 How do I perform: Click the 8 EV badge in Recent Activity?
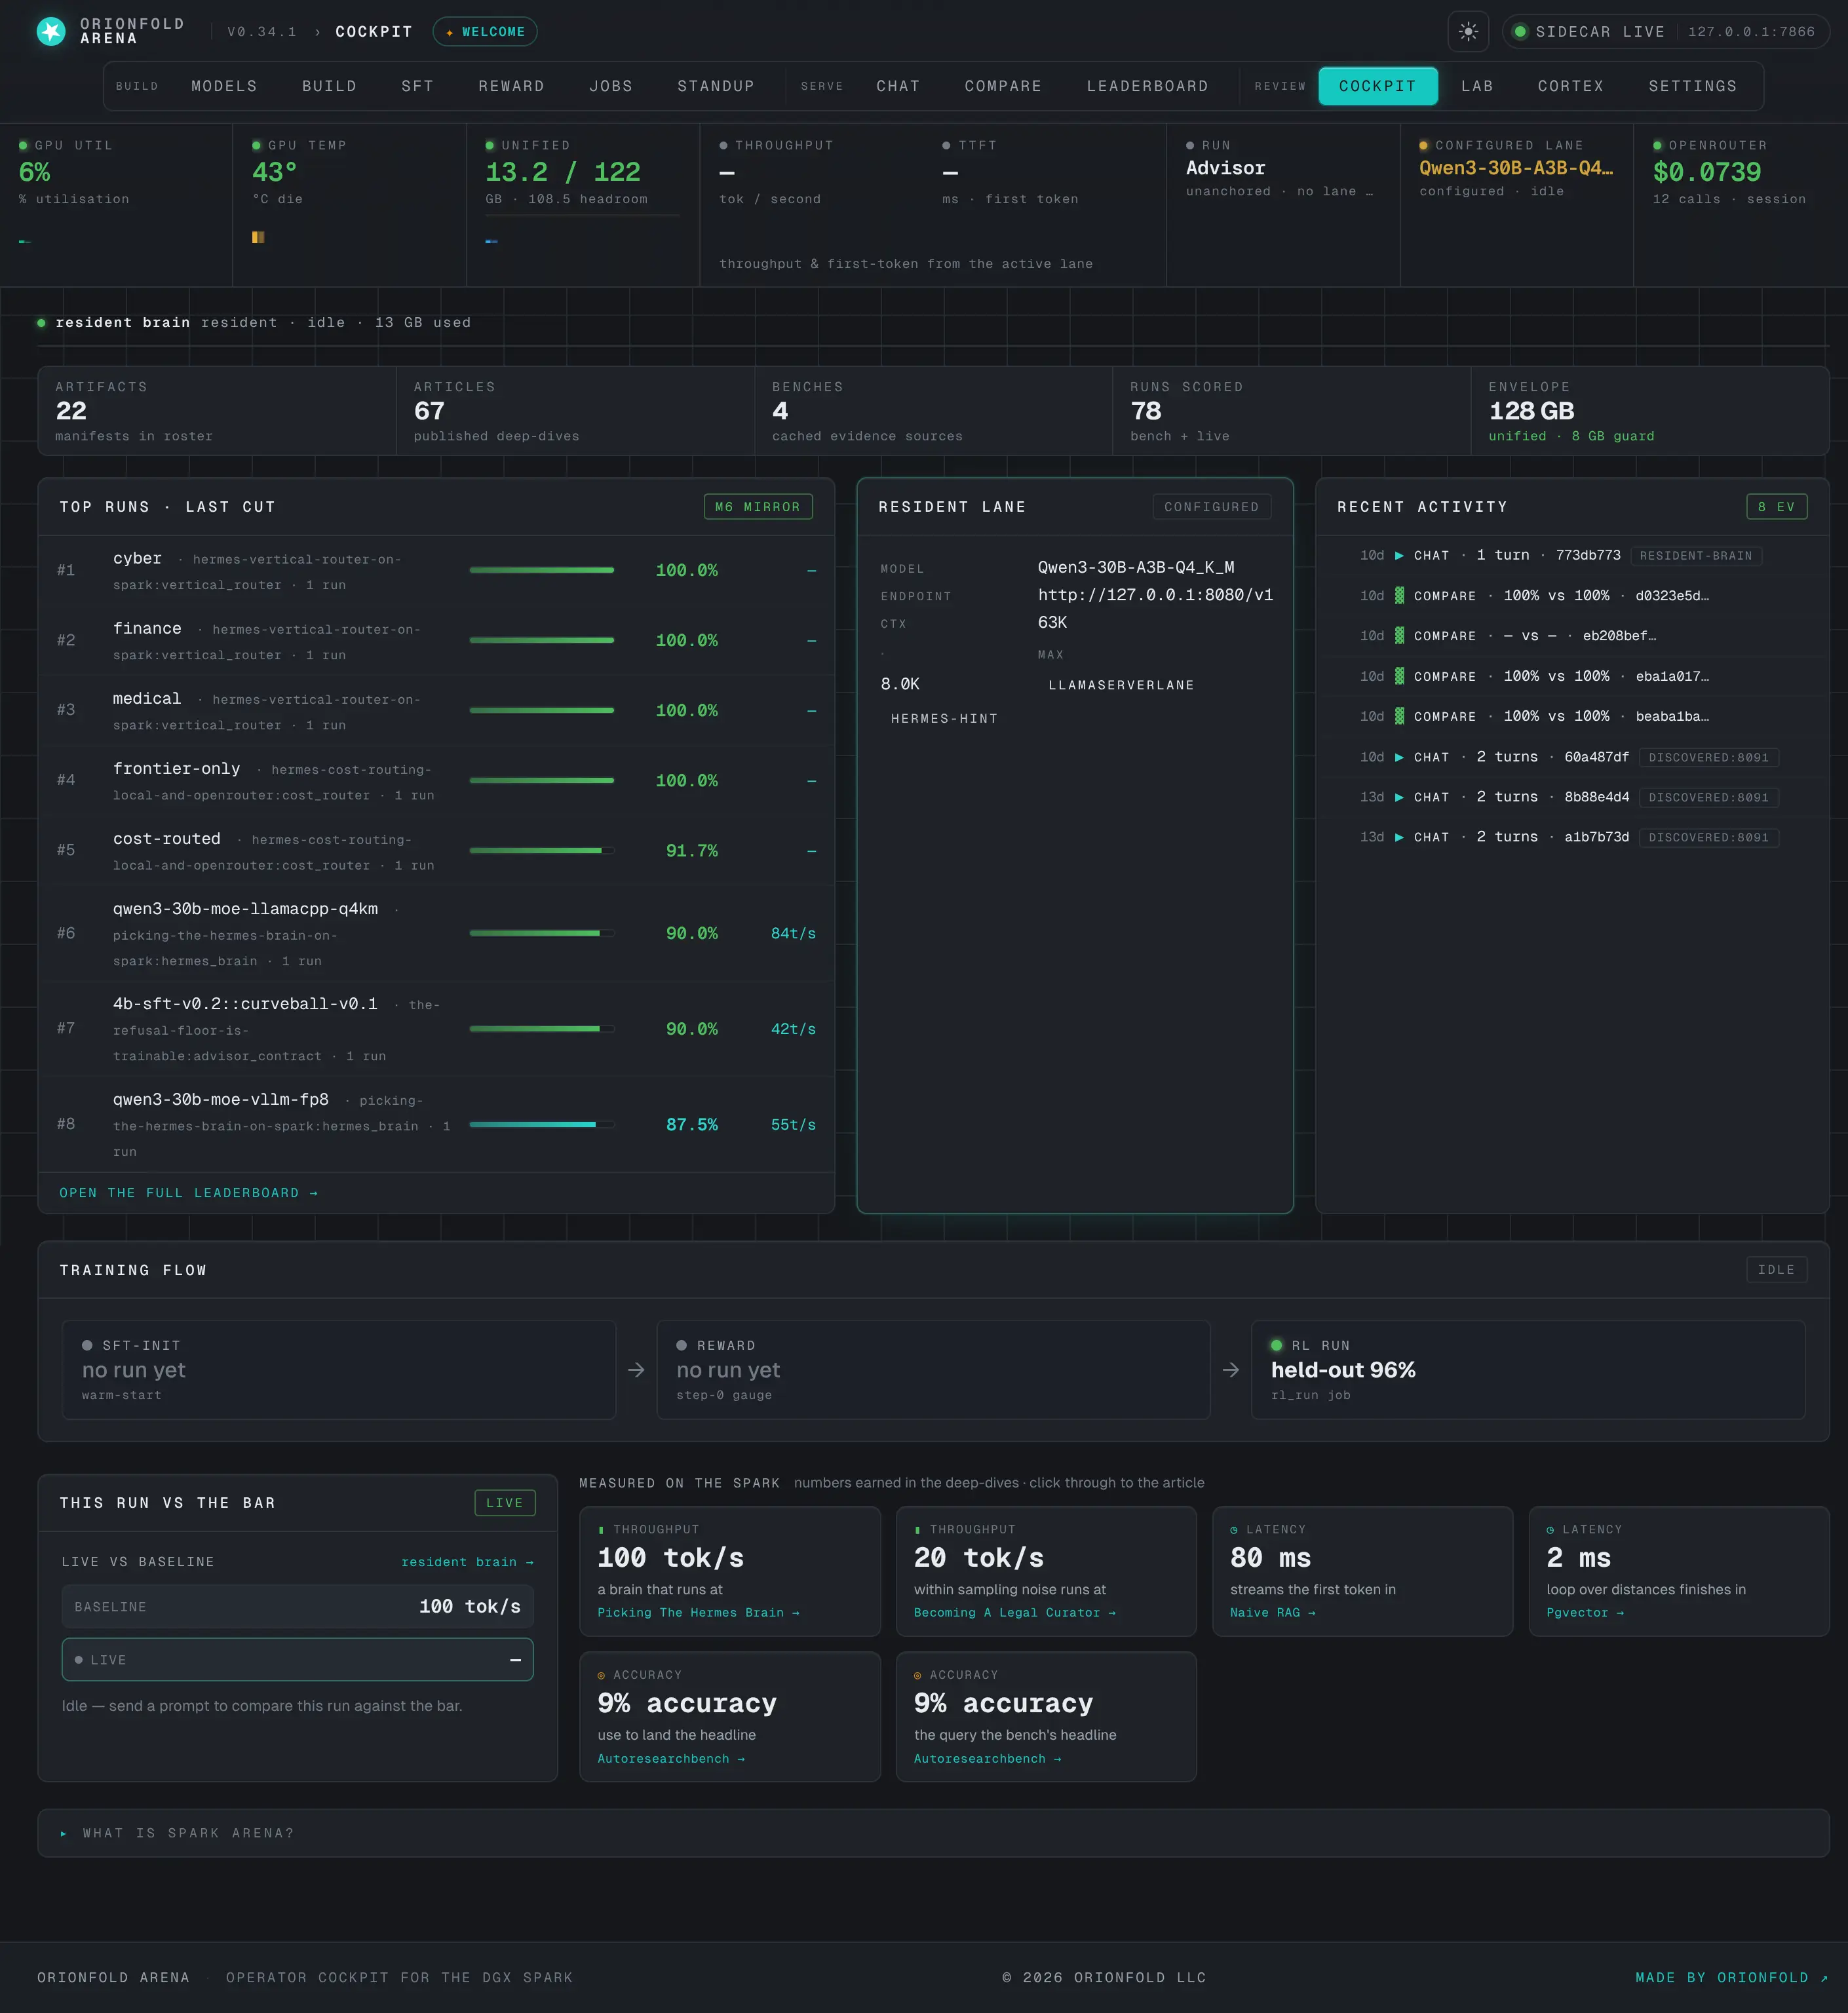pyautogui.click(x=1776, y=507)
